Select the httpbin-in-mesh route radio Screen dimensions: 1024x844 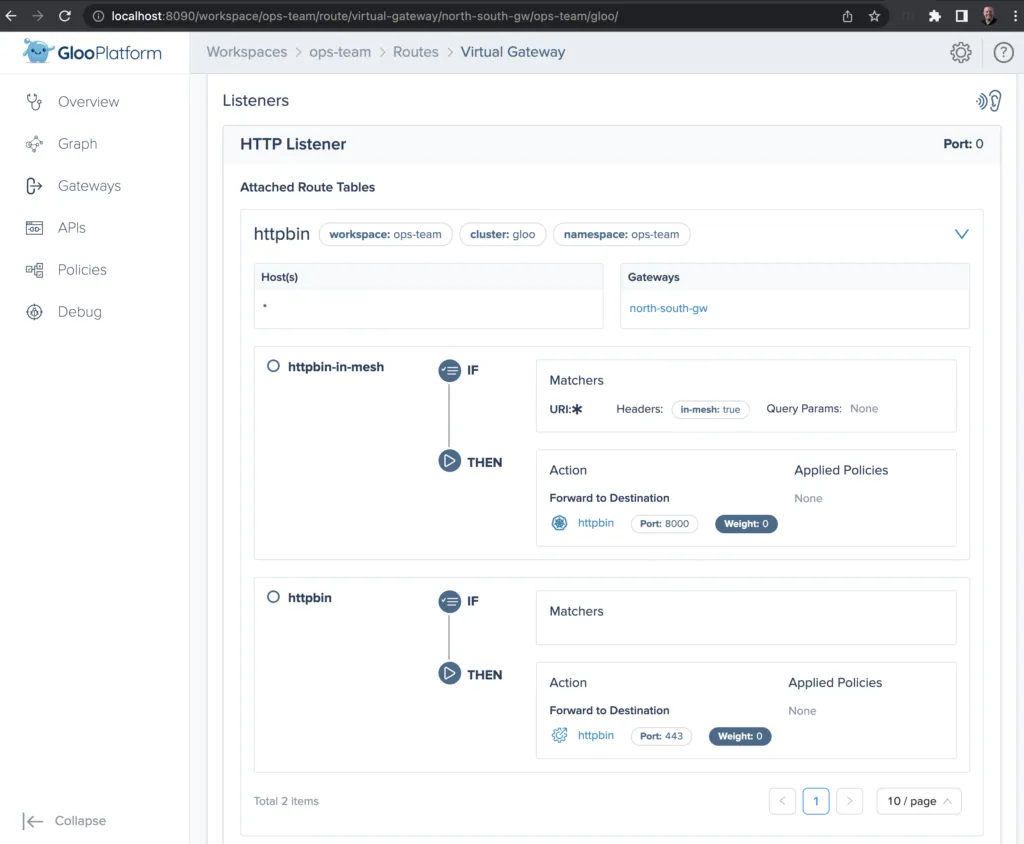pos(273,366)
